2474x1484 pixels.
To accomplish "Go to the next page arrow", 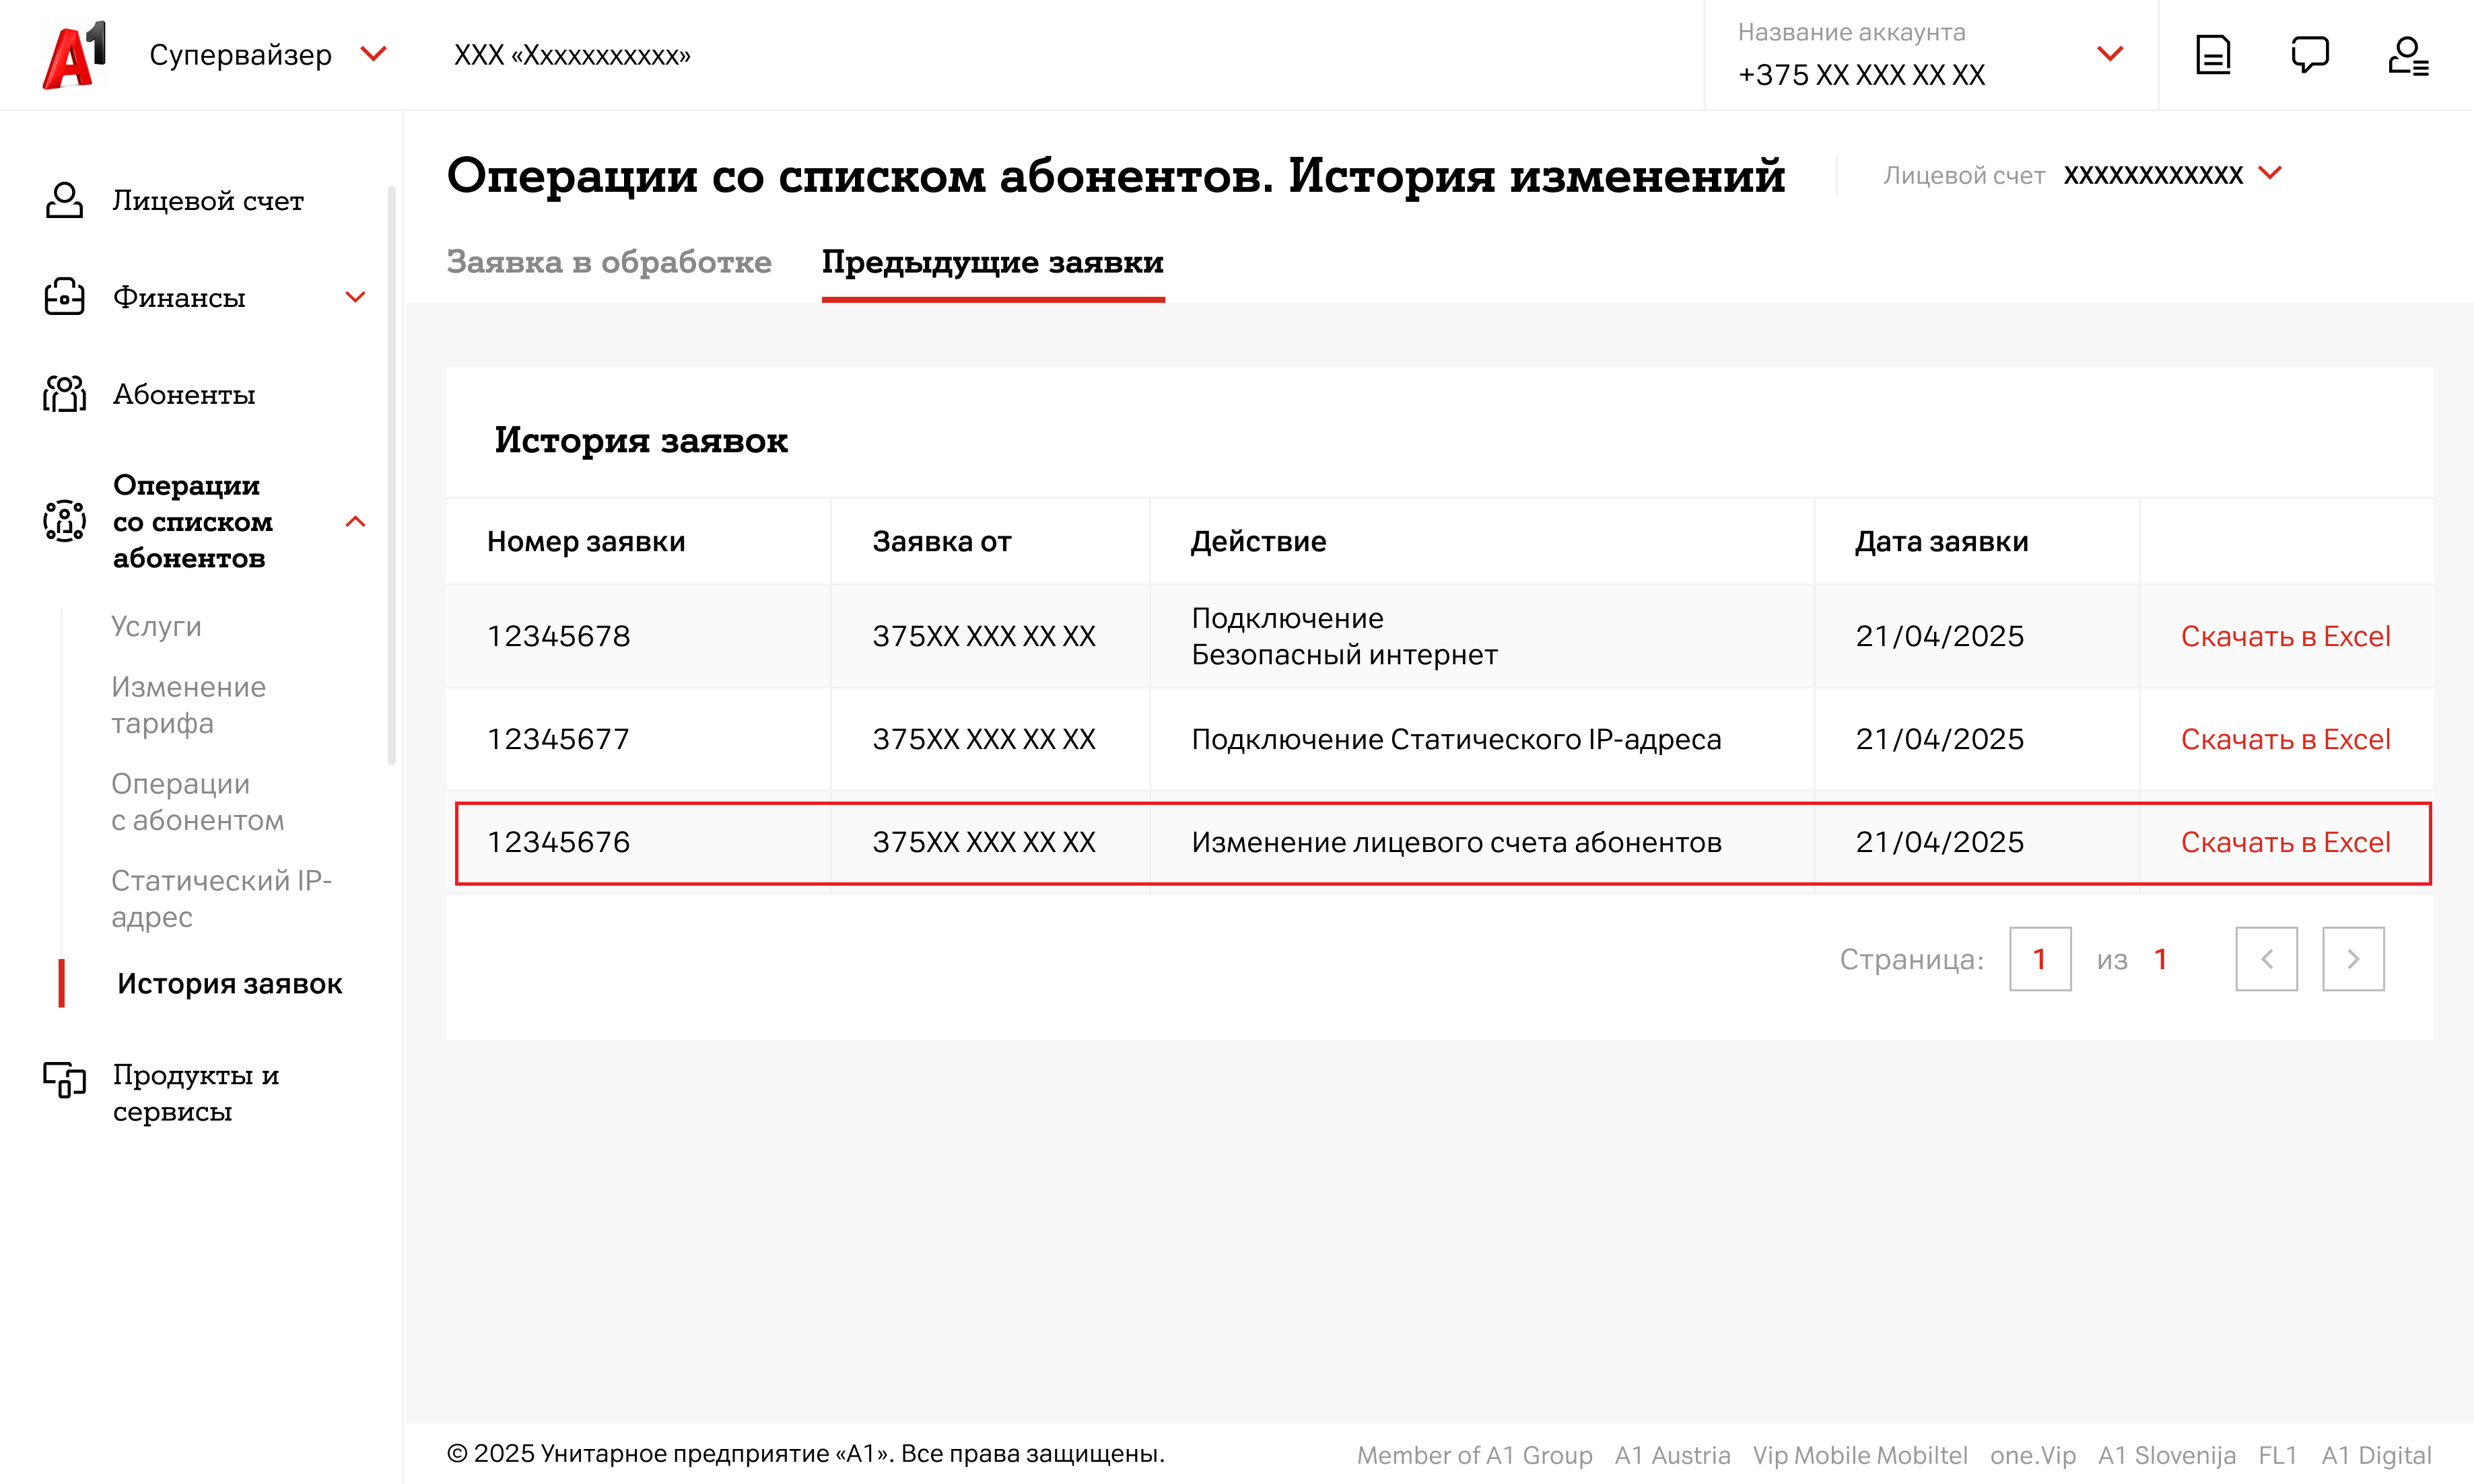I will click(x=2352, y=959).
